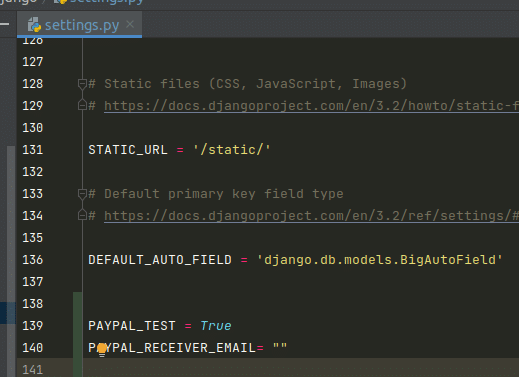Click line number 131 in the gutter
This screenshot has height=377, width=519.
(33, 150)
